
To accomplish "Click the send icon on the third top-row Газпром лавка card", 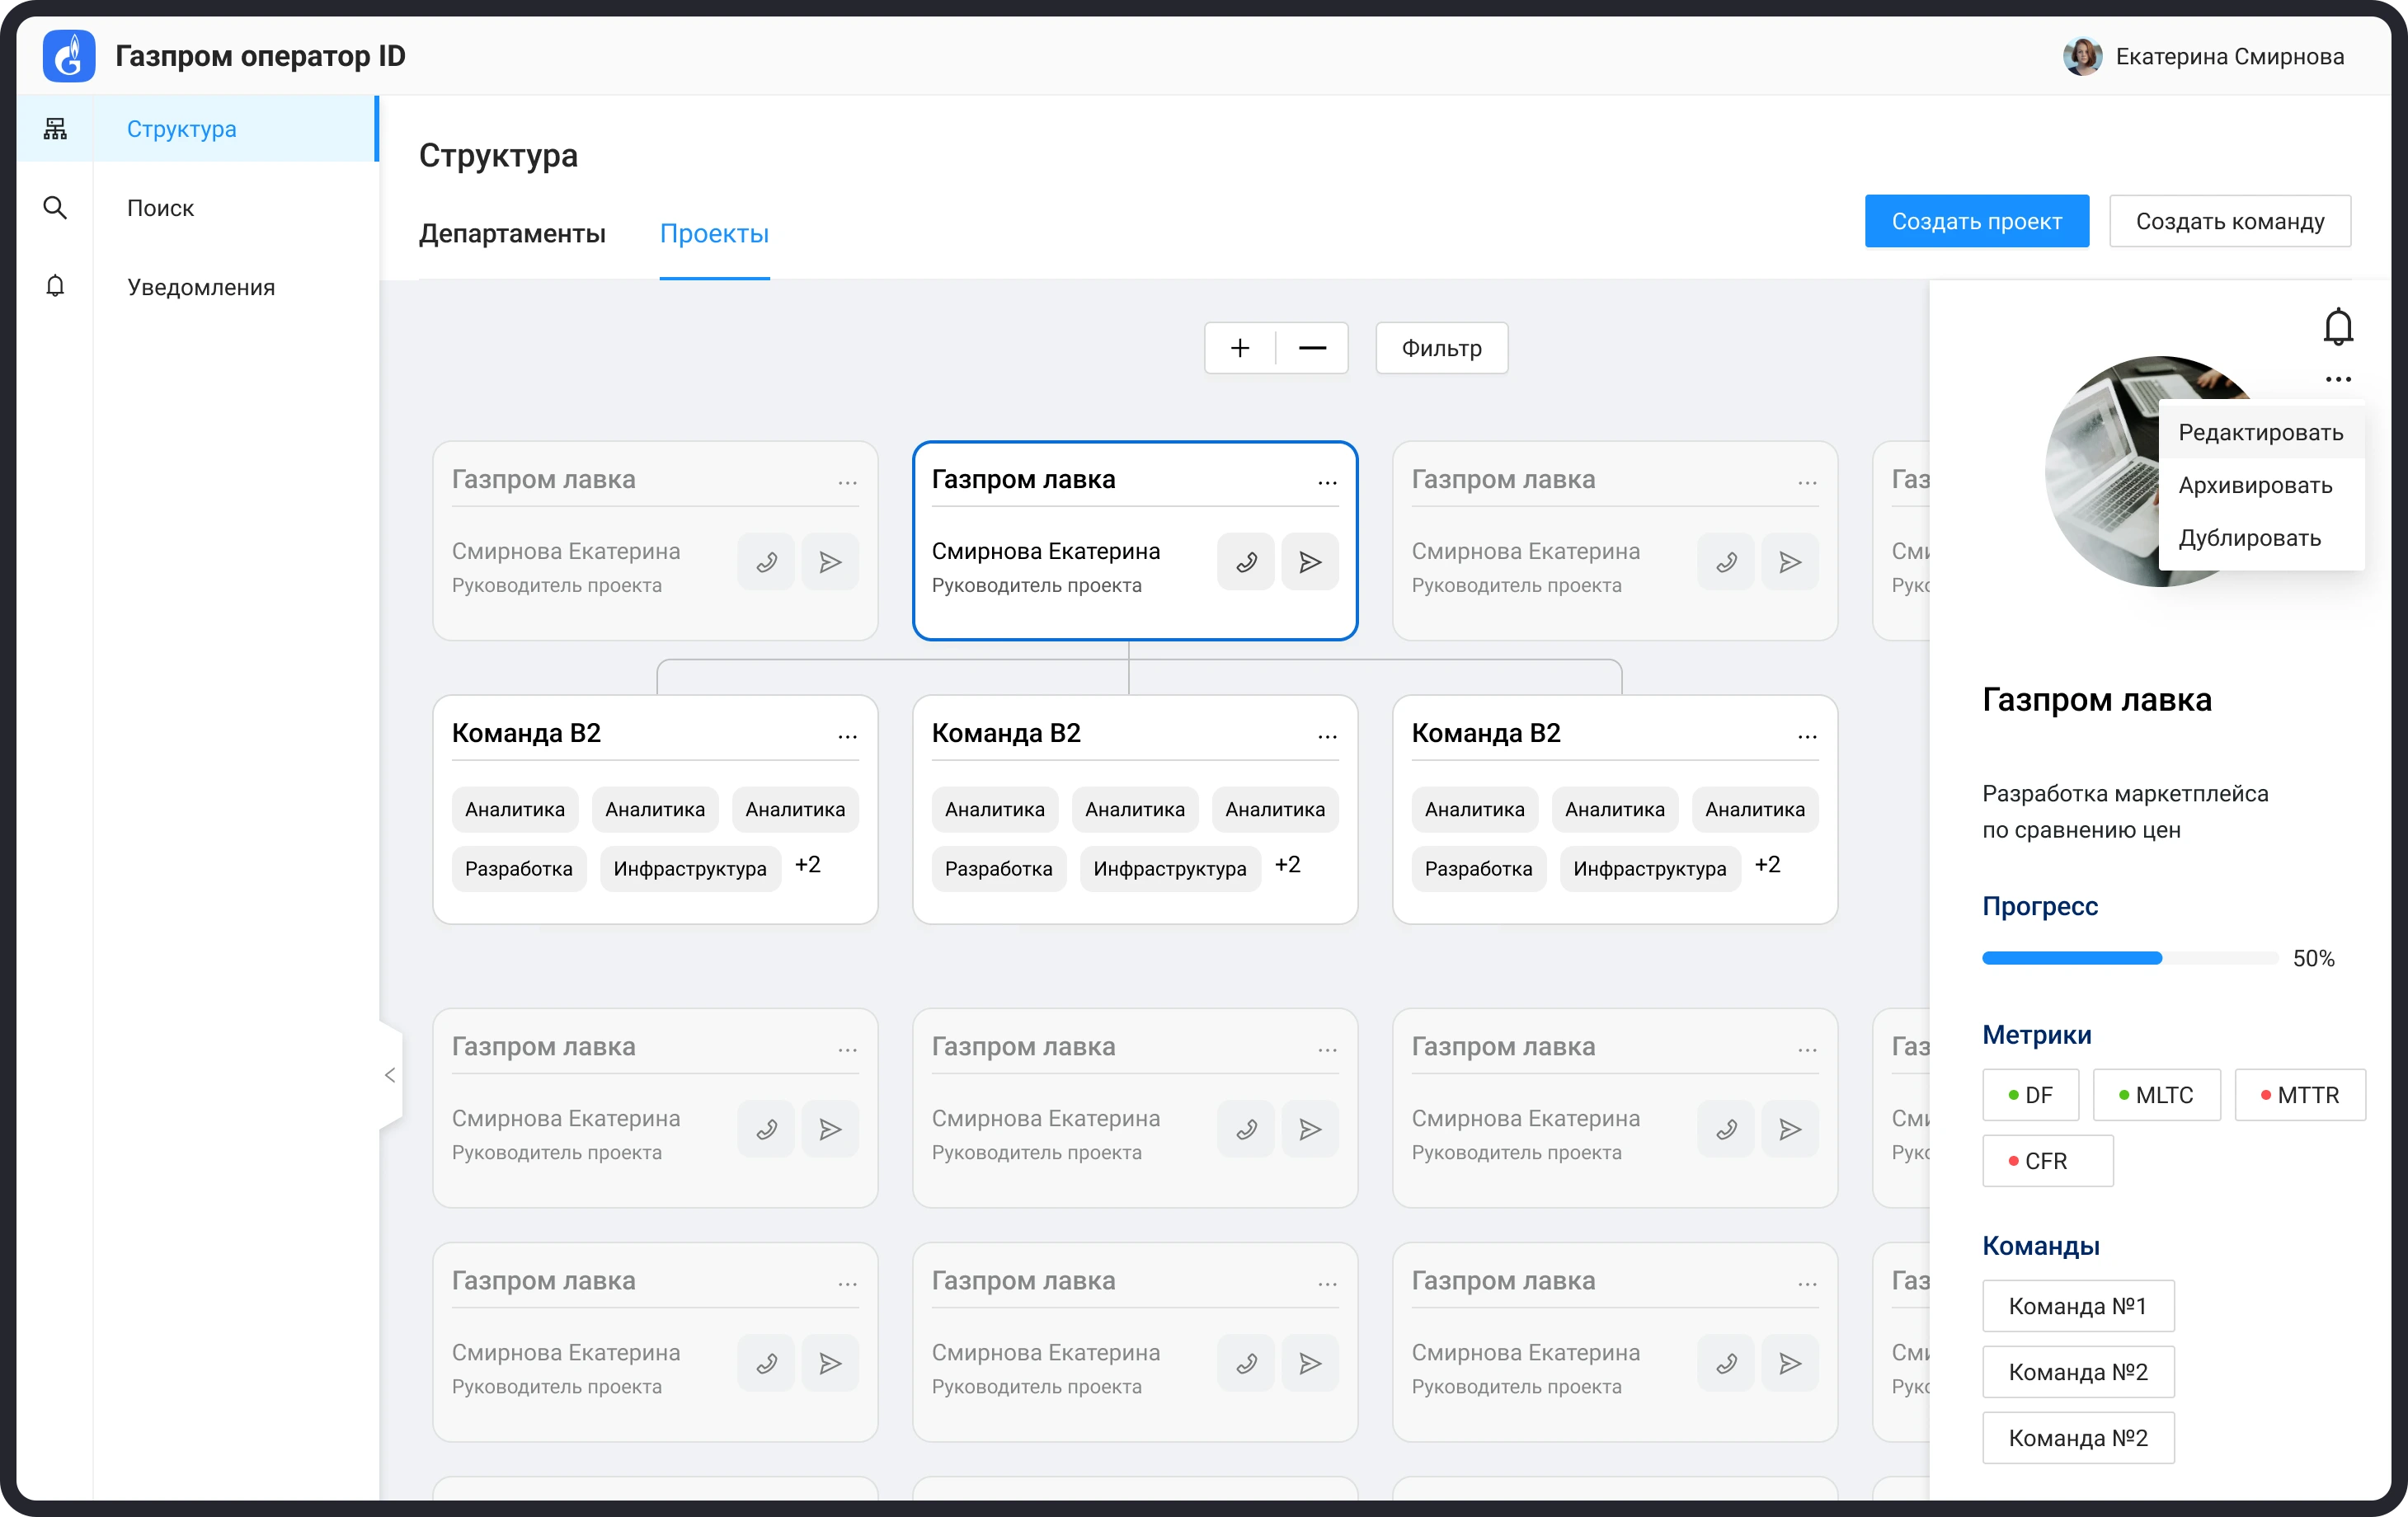I will tap(1790, 562).
